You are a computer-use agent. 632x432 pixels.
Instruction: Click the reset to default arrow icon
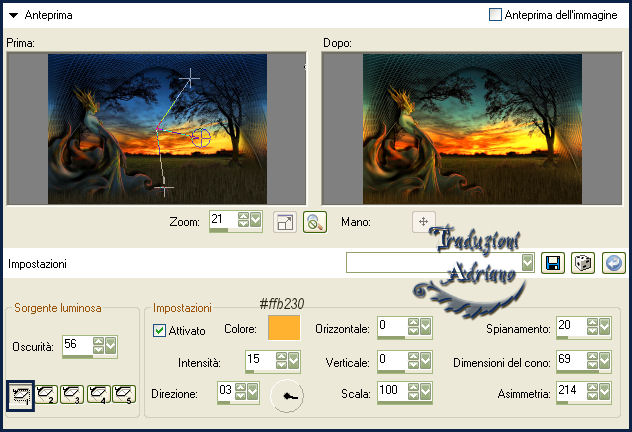[613, 263]
